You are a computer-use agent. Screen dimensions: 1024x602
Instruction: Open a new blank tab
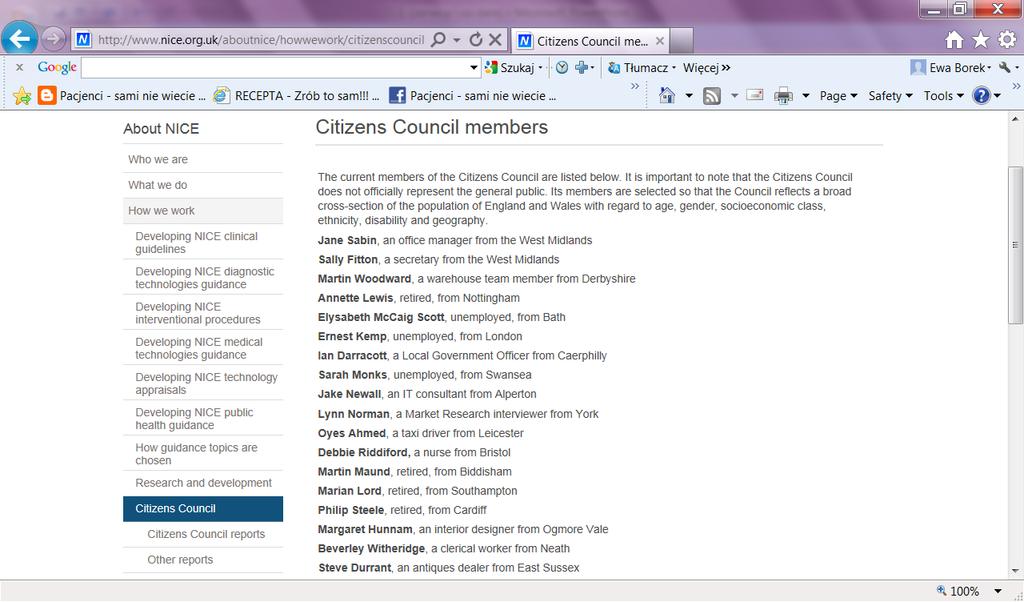[681, 41]
